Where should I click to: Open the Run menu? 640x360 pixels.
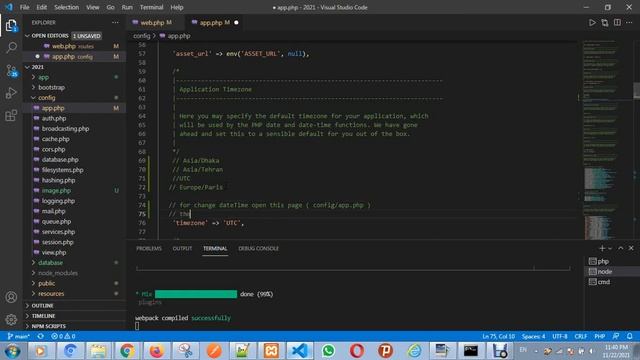click(127, 7)
